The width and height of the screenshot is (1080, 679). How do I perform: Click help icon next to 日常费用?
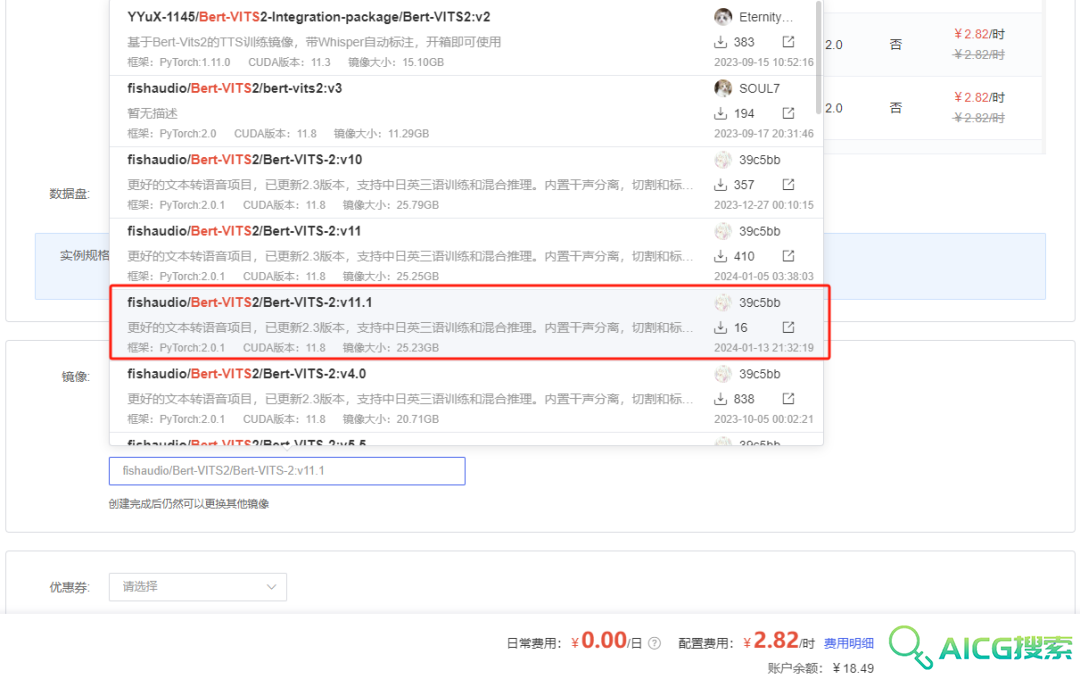click(654, 643)
